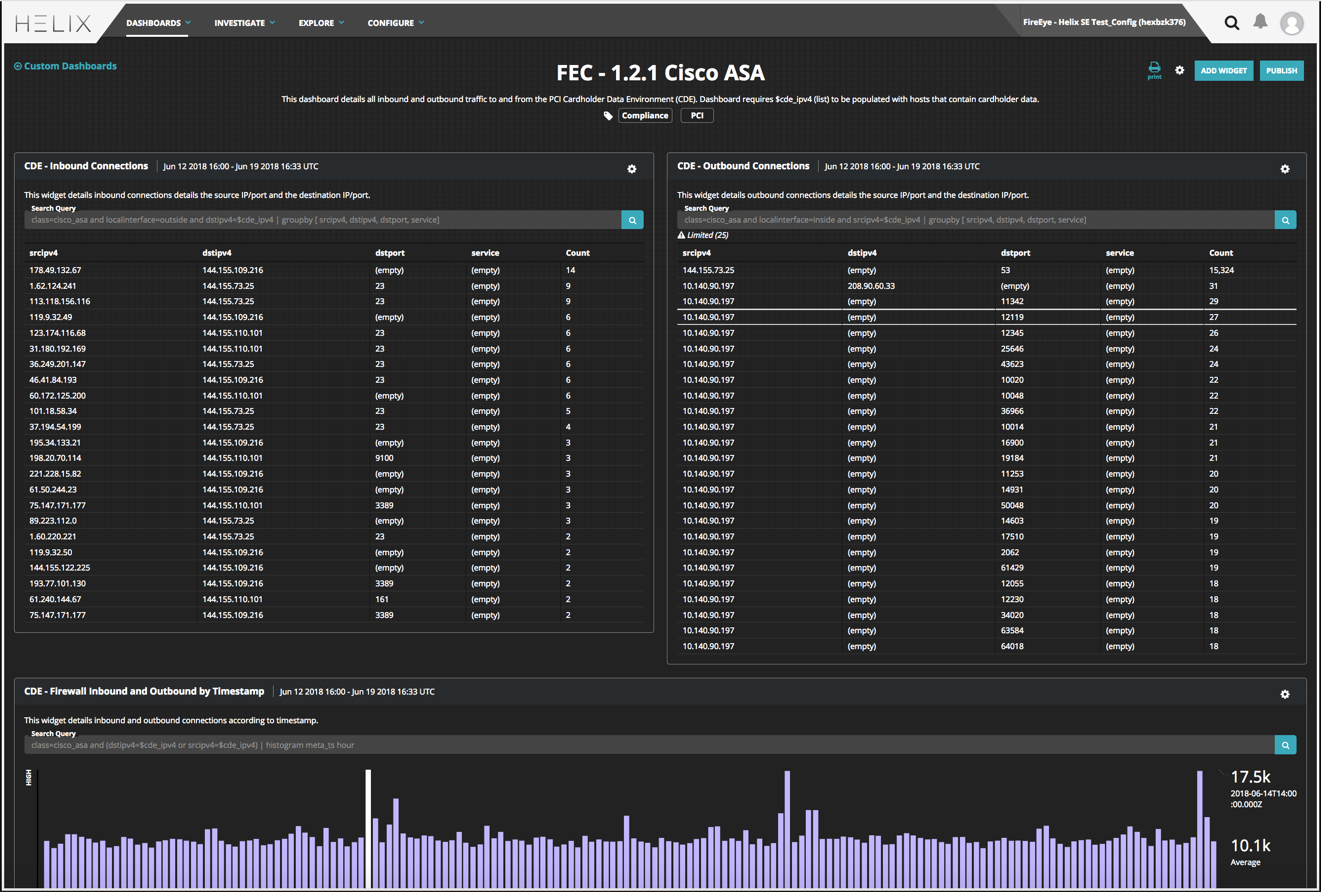
Task: Open the global search magnifier icon
Action: pos(1232,23)
